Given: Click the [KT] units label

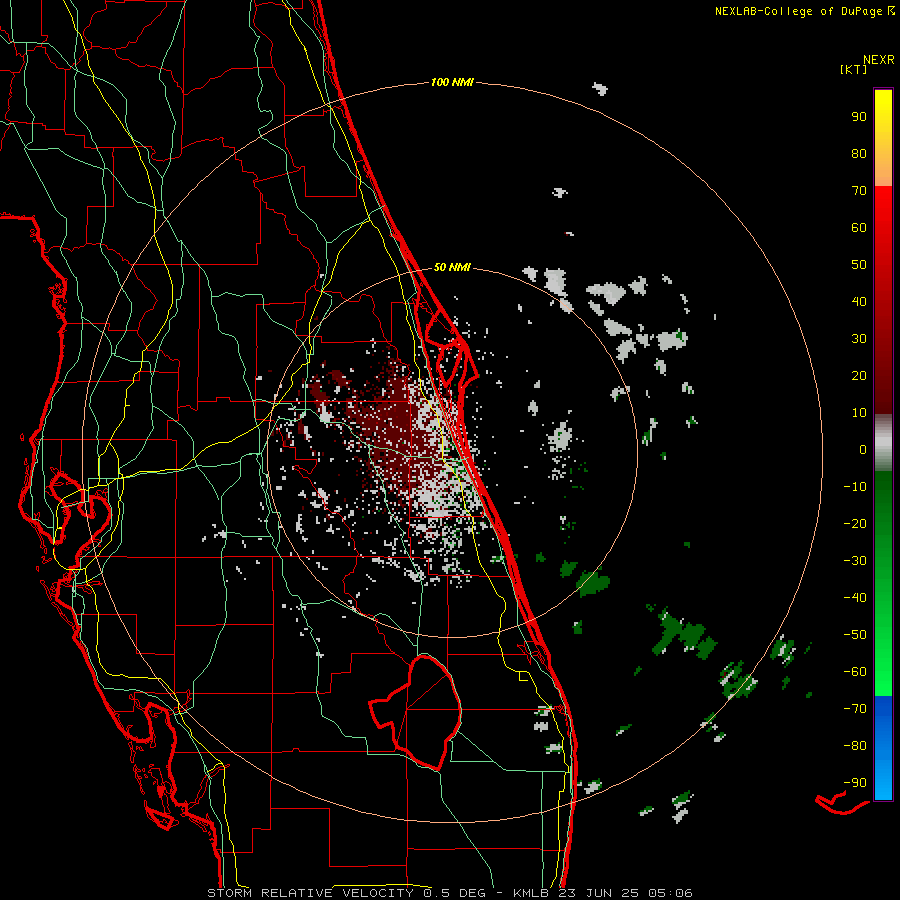Looking at the screenshot, I should 854,69.
